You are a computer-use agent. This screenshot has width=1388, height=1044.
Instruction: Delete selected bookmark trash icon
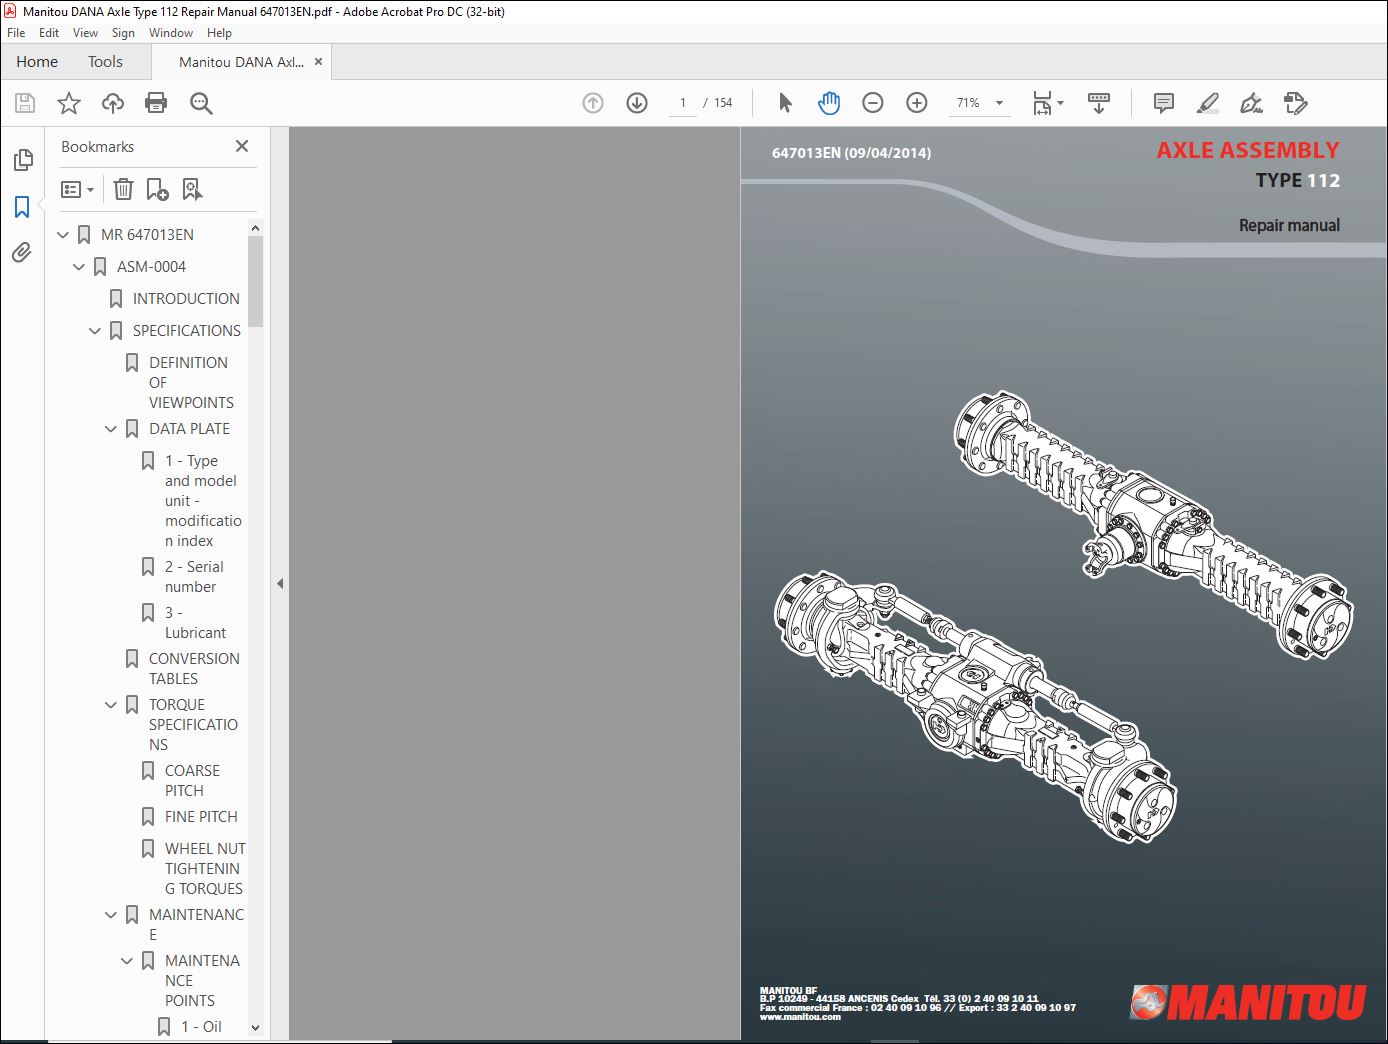[123, 189]
